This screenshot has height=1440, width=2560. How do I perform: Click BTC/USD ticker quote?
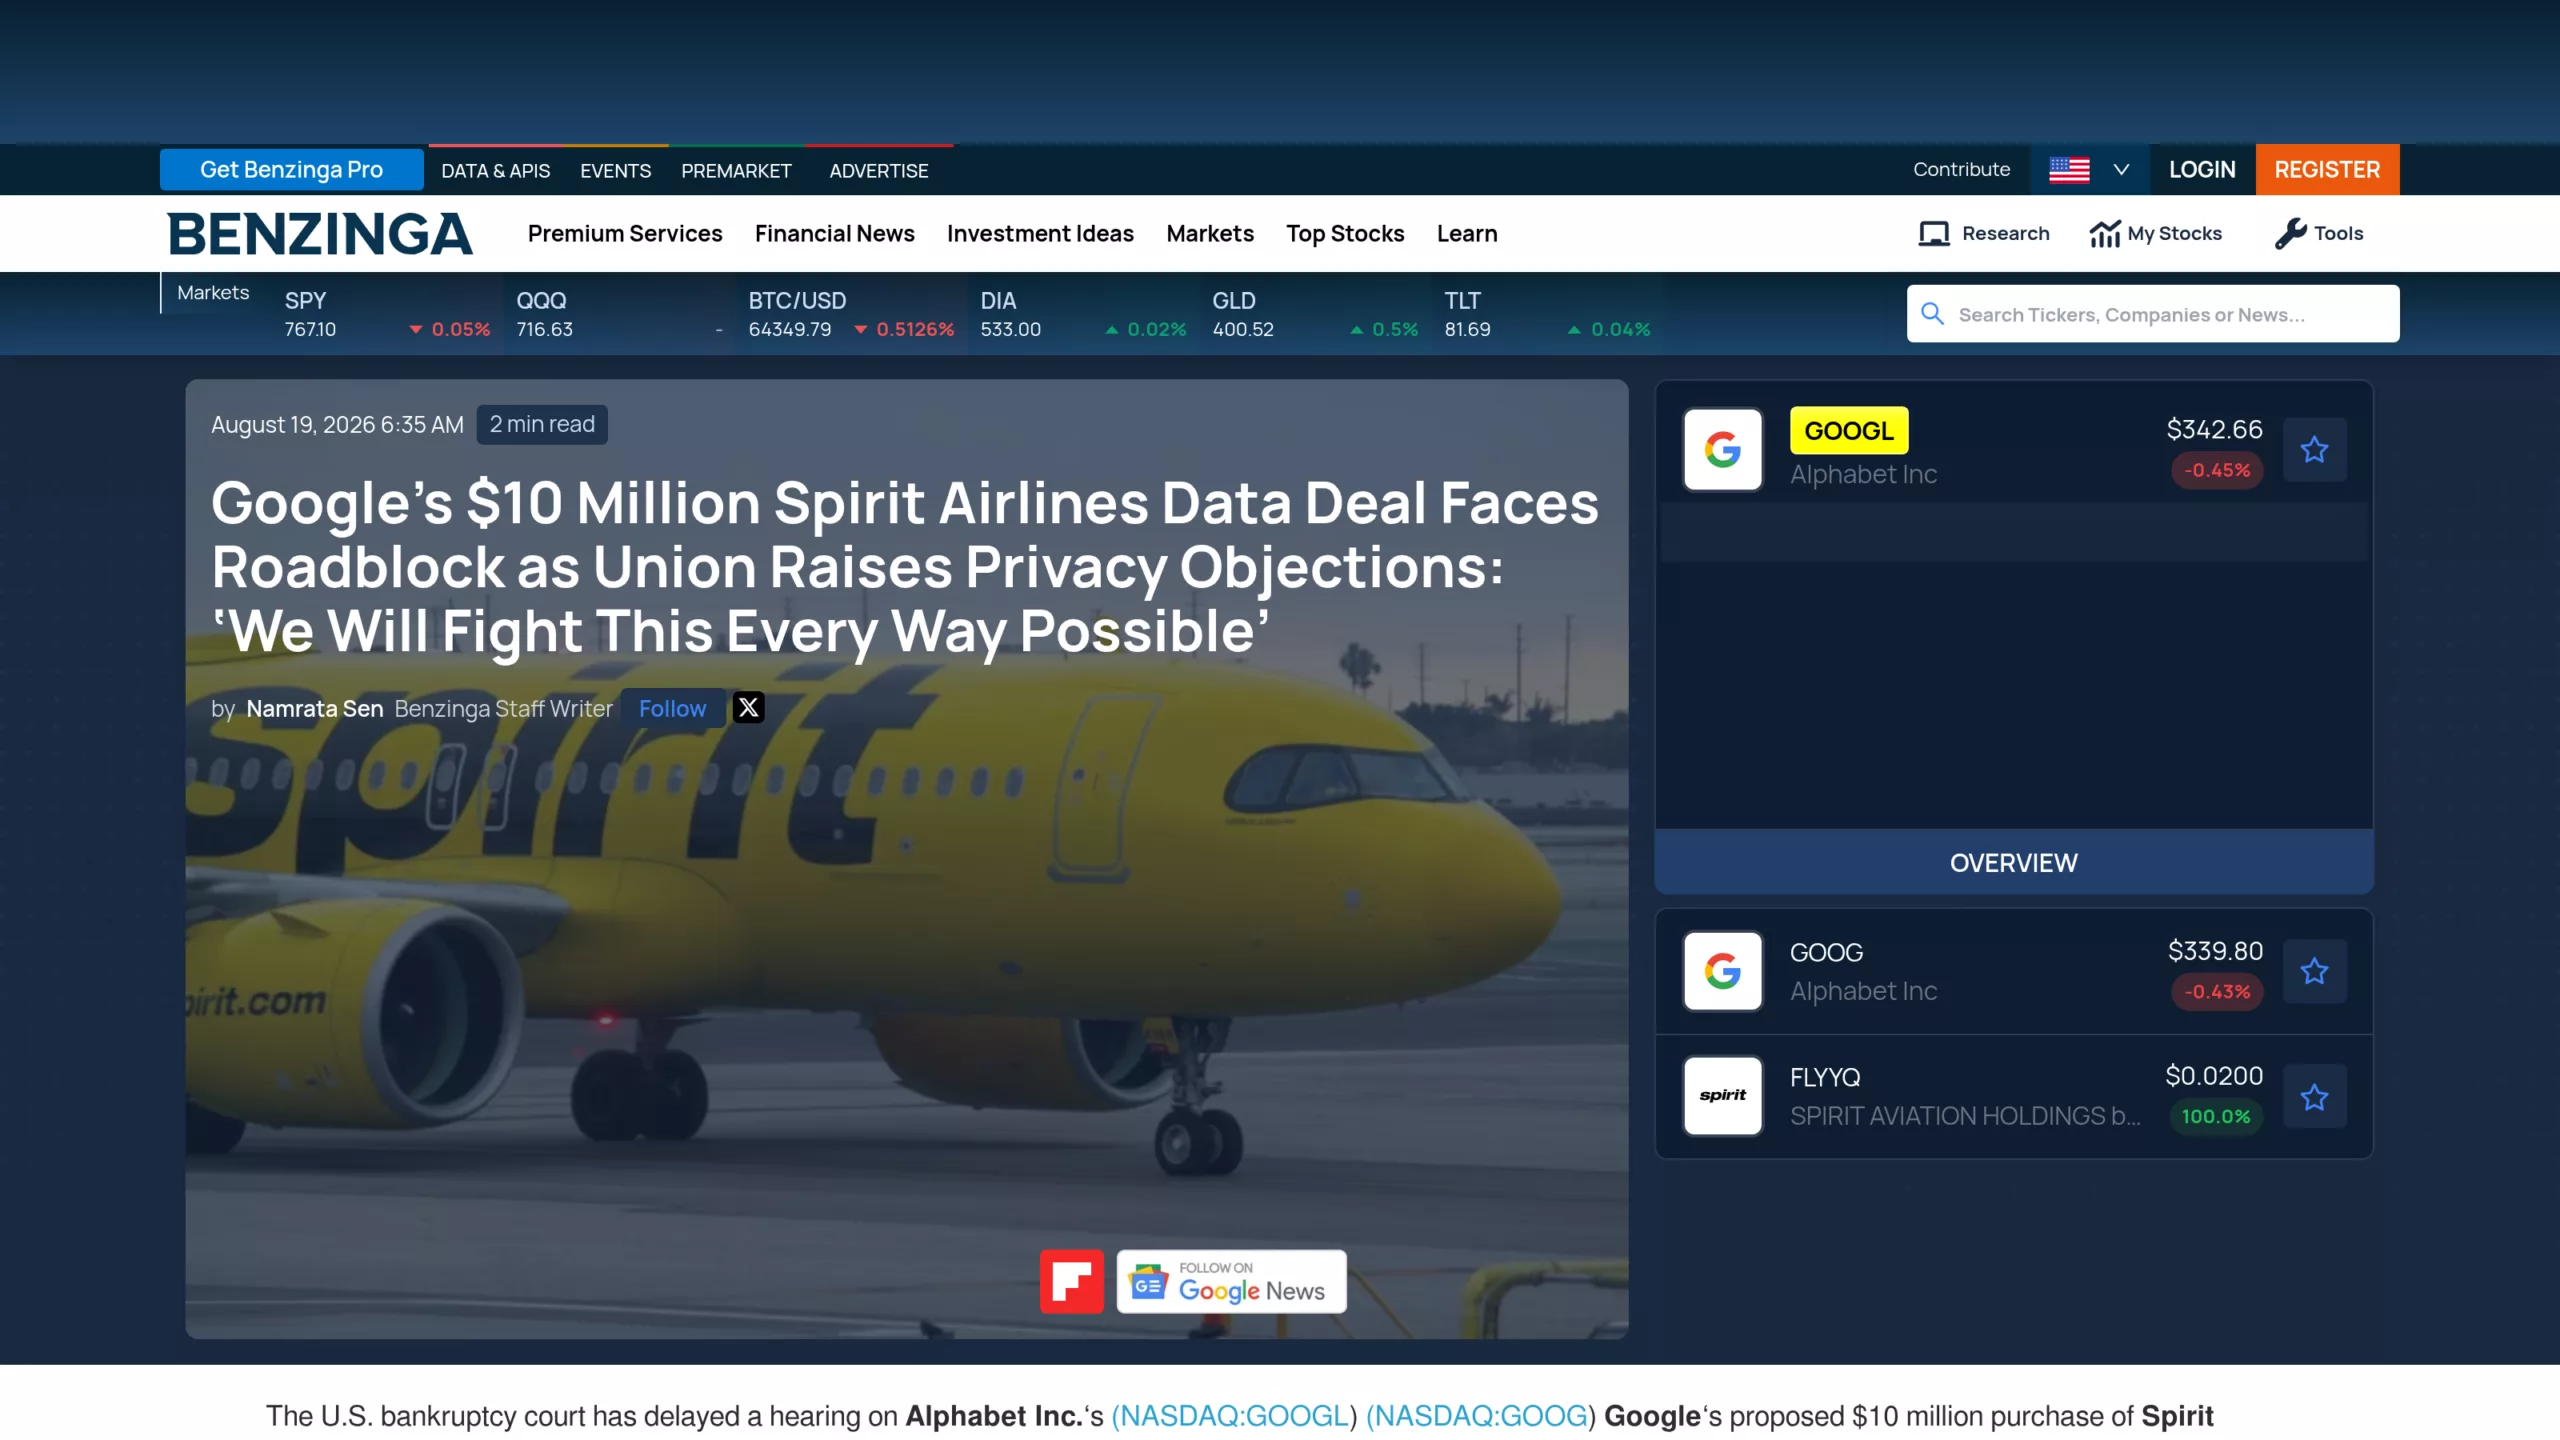tap(852, 314)
